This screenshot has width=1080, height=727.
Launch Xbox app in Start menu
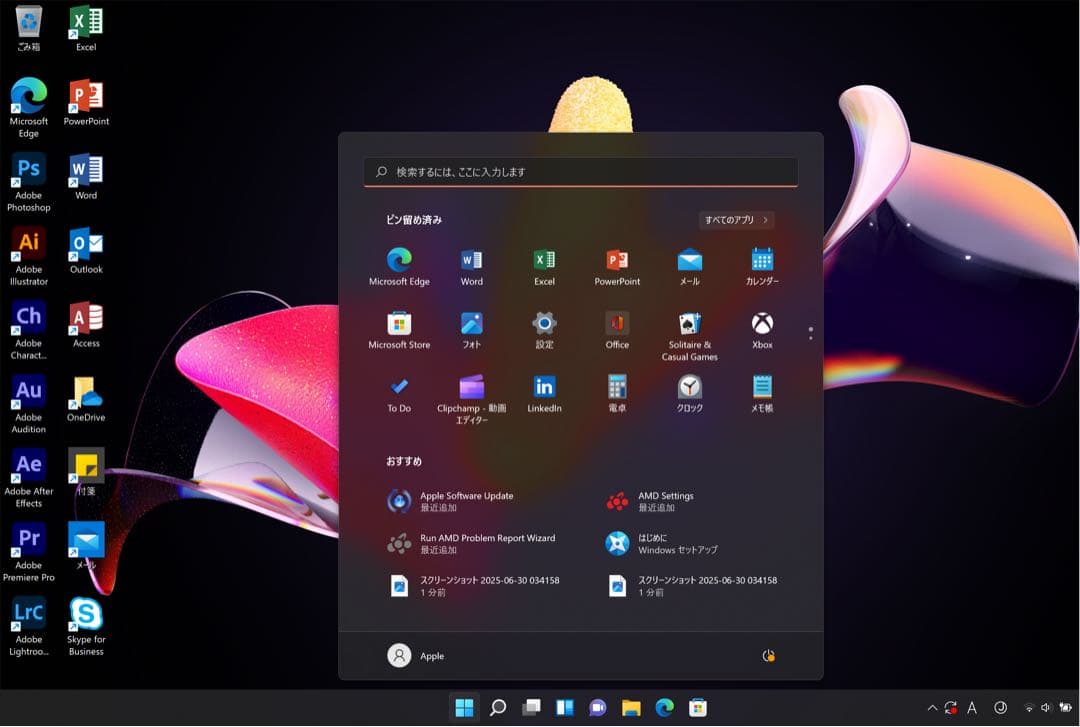point(762,324)
